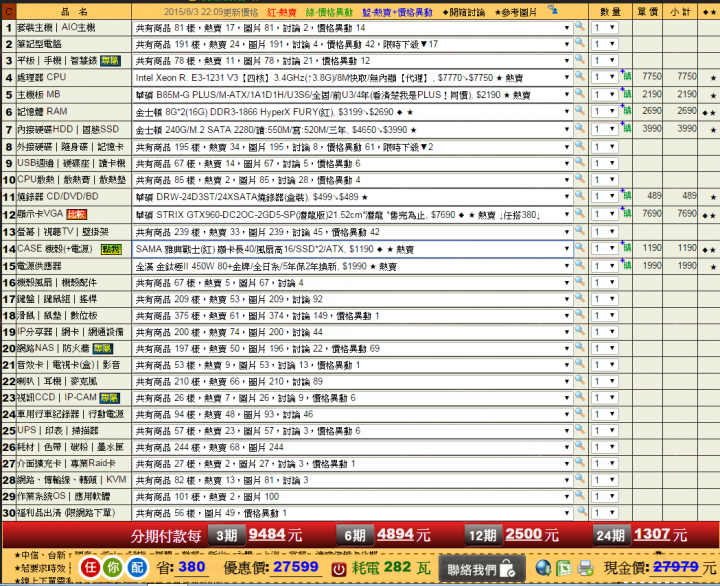
Task: Click the 380 savings value
Action: pos(191,567)
